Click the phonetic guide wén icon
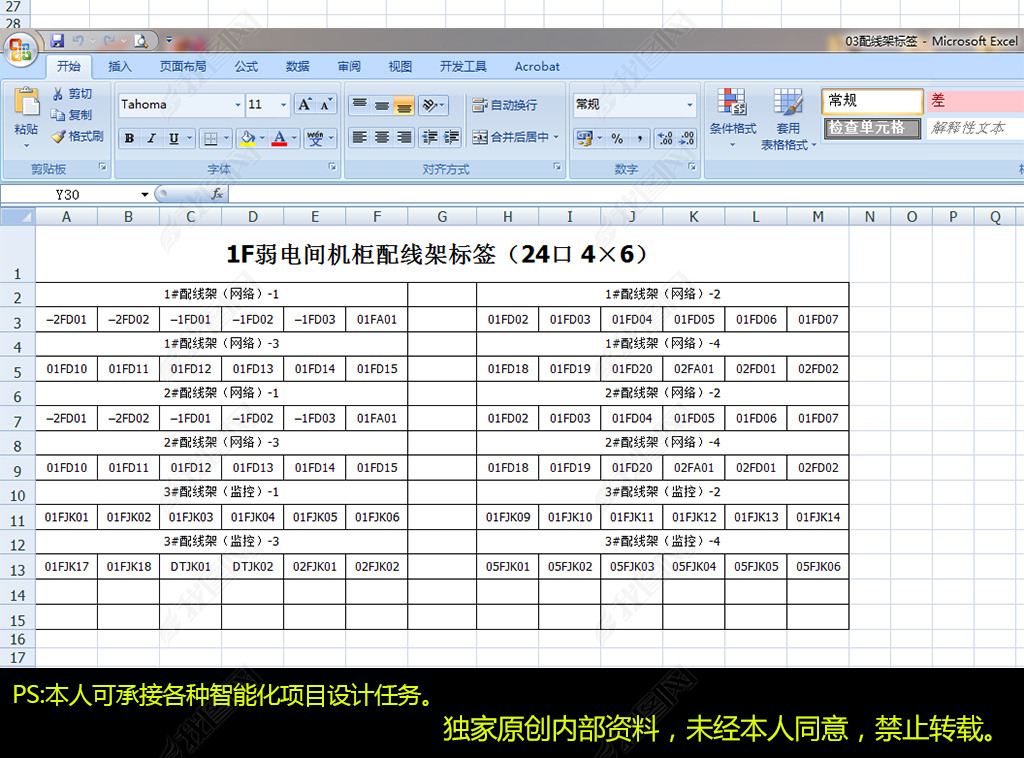The height and width of the screenshot is (758, 1024). click(x=315, y=138)
